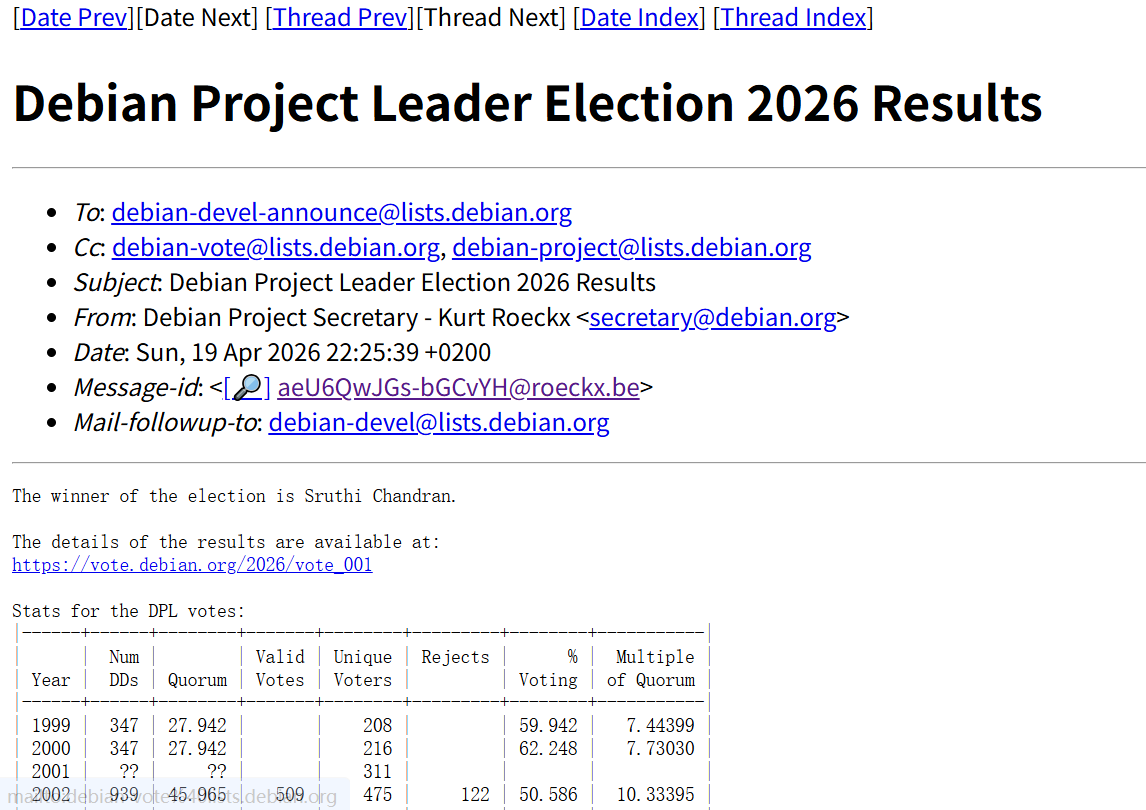Click the page heading about 2026 Results
This screenshot has height=810, width=1146.
click(x=528, y=103)
